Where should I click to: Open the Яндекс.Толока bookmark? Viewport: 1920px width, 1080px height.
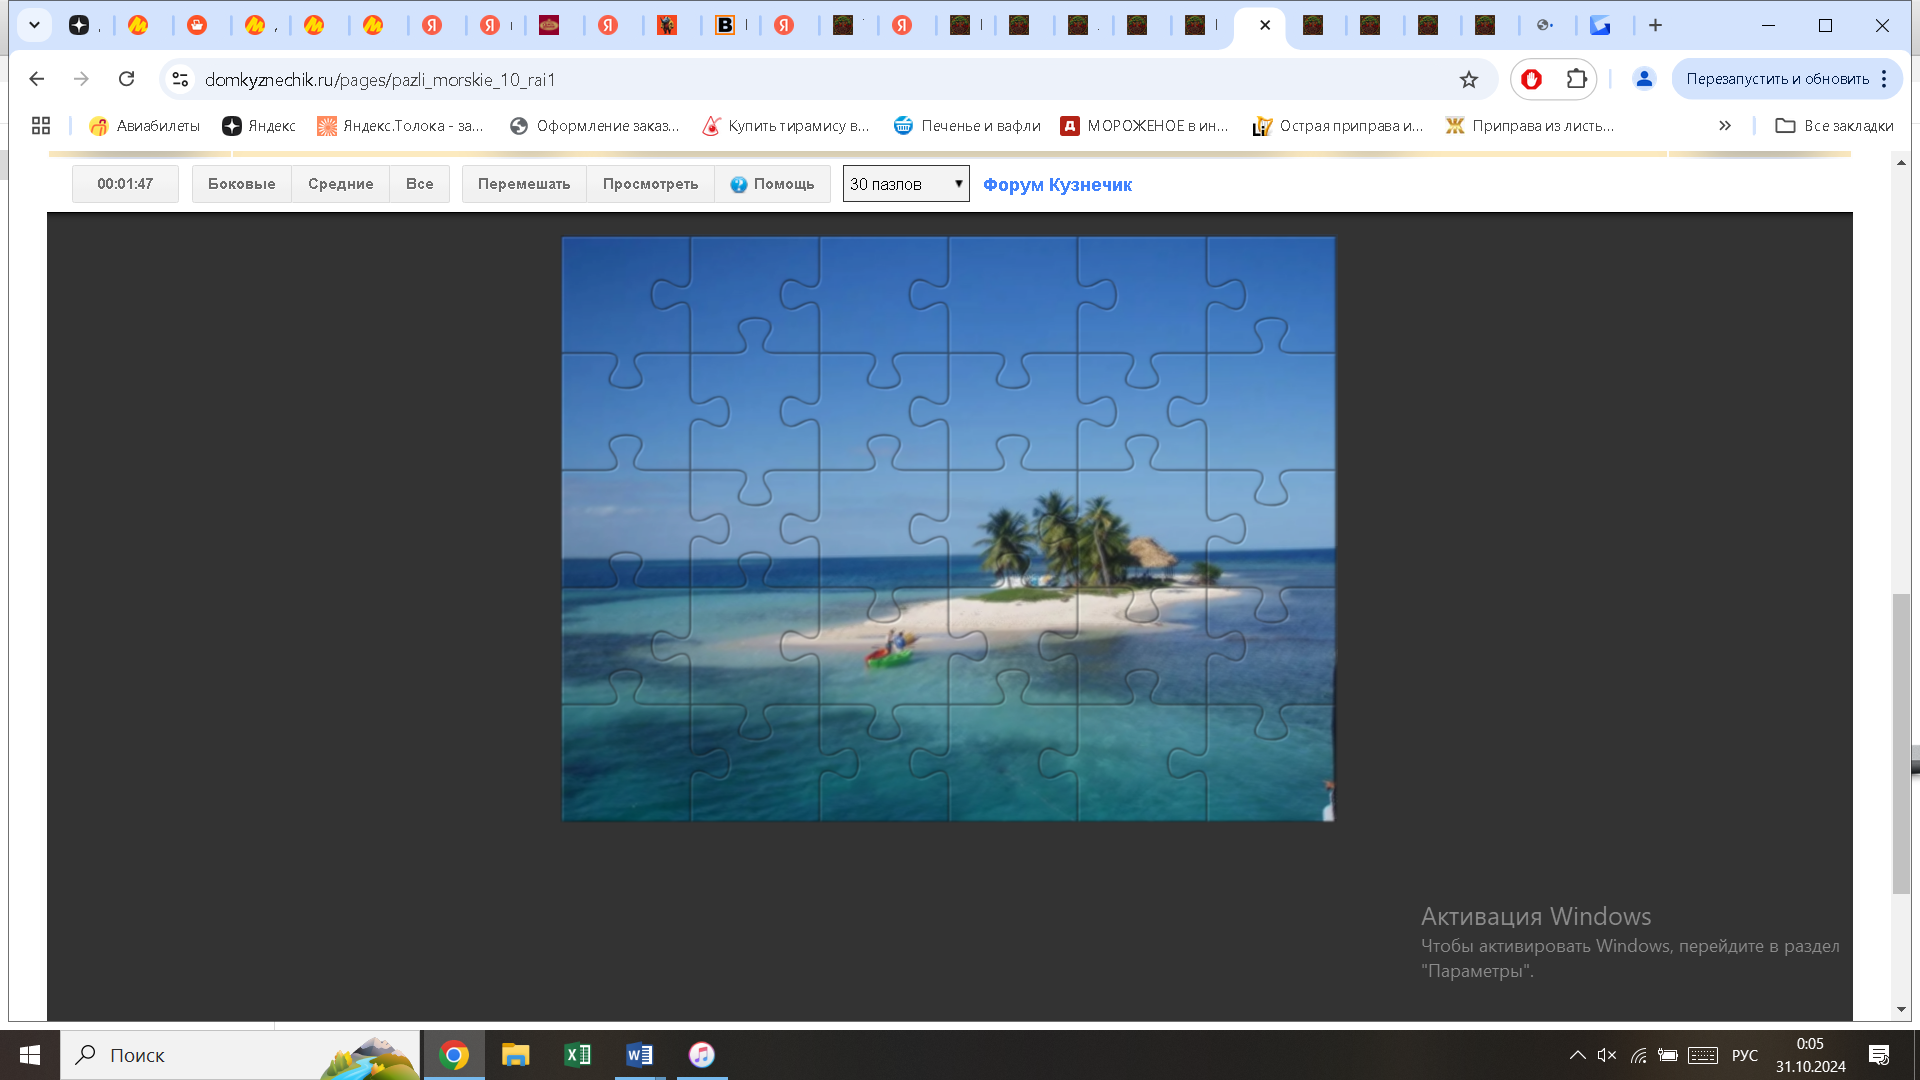coord(400,126)
